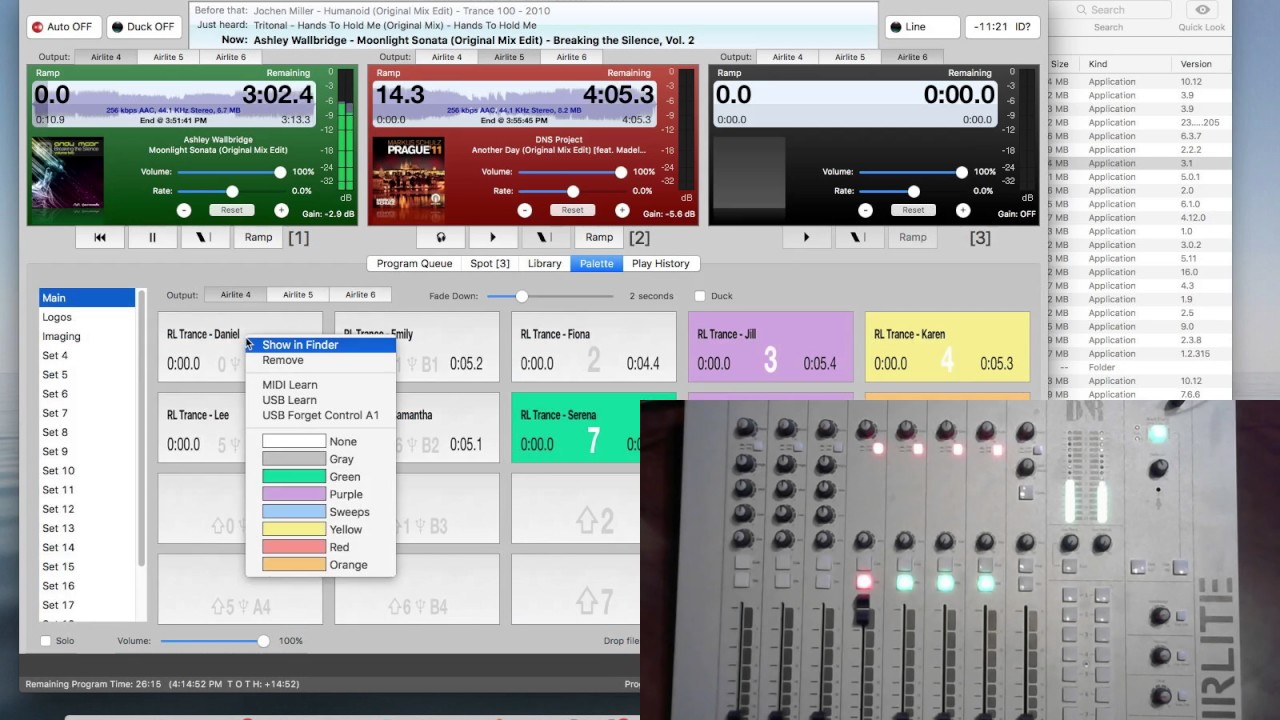Toggle Ramp on player 1
Image resolution: width=1280 pixels, height=720 pixels.
(x=258, y=237)
